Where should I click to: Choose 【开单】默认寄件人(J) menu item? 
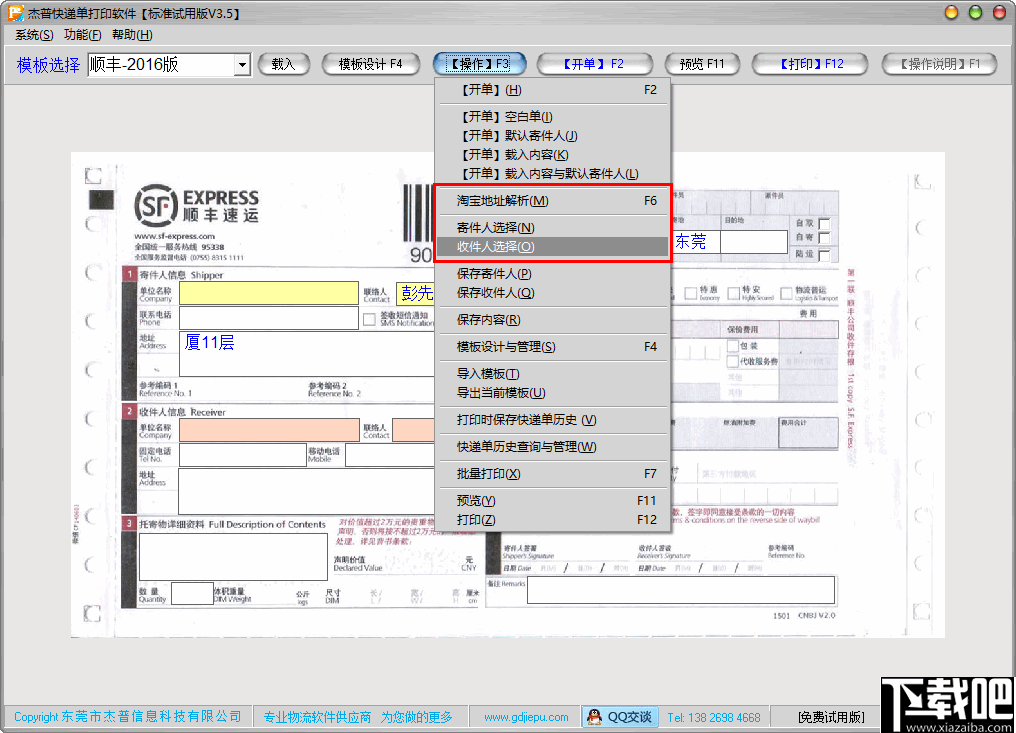pos(553,135)
